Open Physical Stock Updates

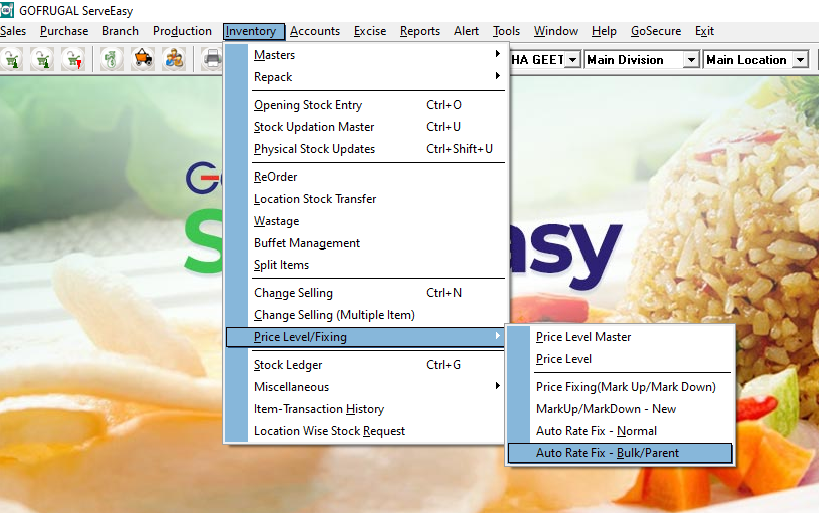[x=366, y=149]
